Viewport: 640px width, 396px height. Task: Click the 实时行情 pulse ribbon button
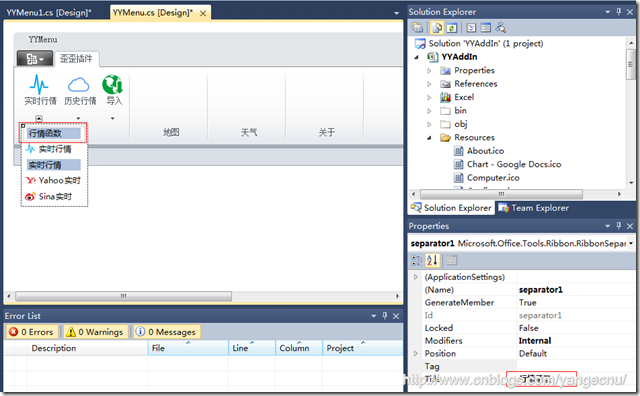click(x=40, y=90)
